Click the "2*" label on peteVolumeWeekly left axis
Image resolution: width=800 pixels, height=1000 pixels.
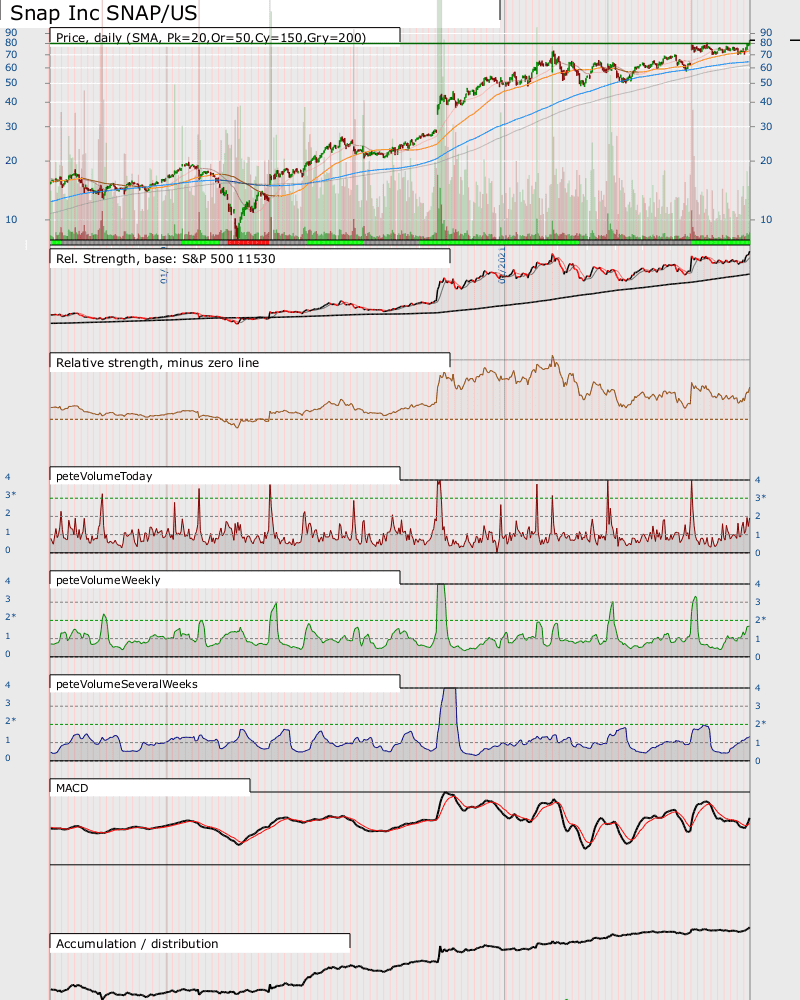pyautogui.click(x=11, y=617)
